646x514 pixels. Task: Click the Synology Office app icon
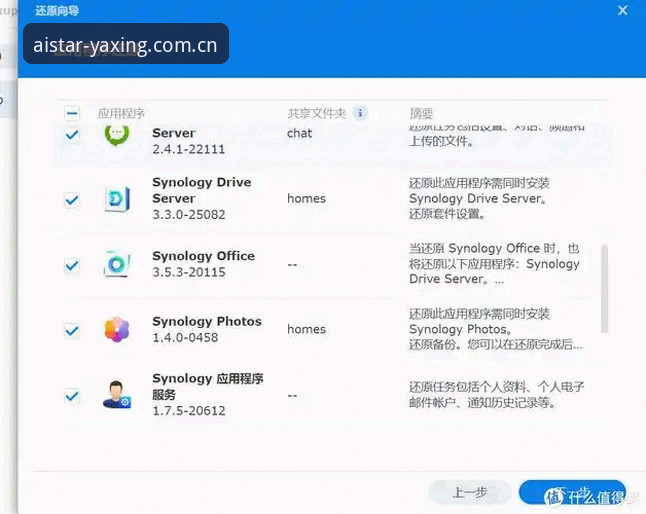(117, 264)
